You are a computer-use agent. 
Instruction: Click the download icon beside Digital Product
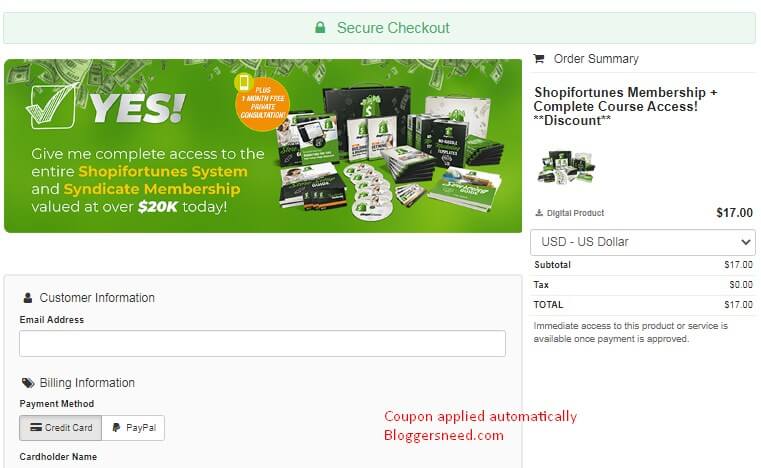(539, 213)
